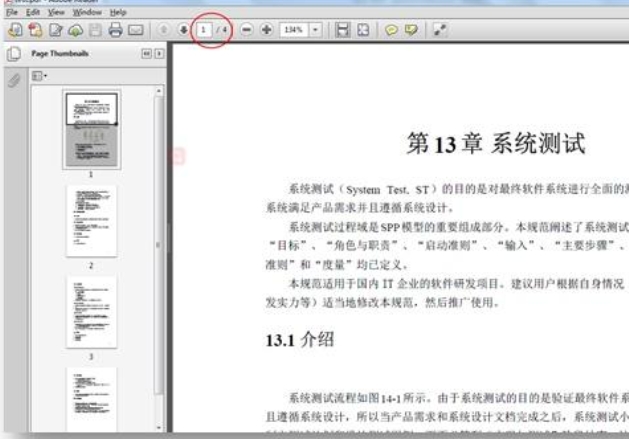Click the Page Thumbnails panel icon

[x=14, y=54]
